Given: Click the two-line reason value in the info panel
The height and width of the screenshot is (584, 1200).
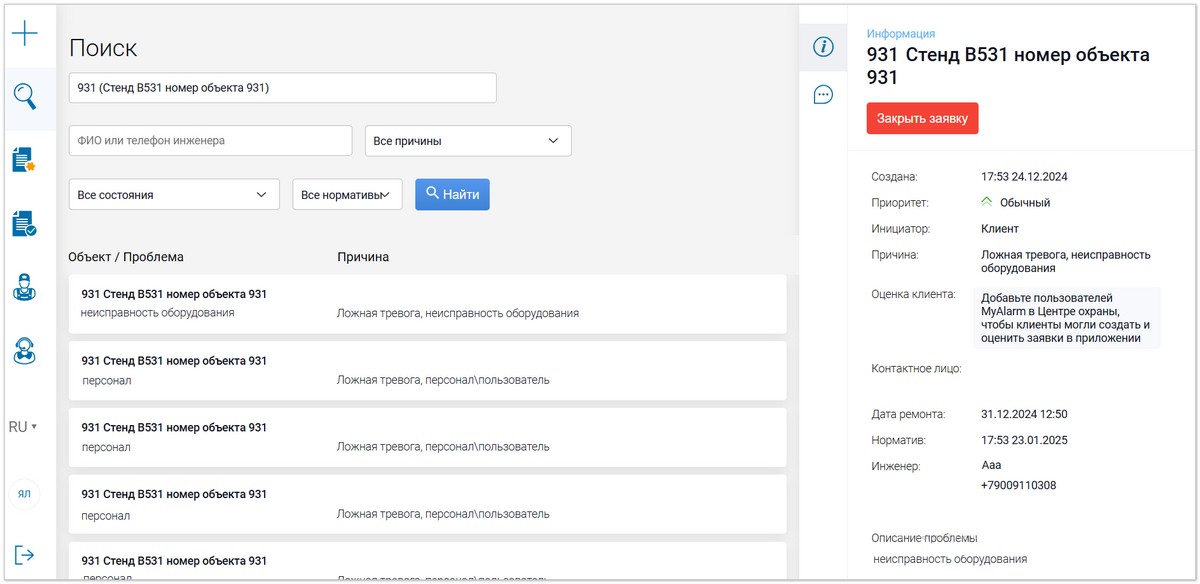Looking at the screenshot, I should pos(1066,261).
